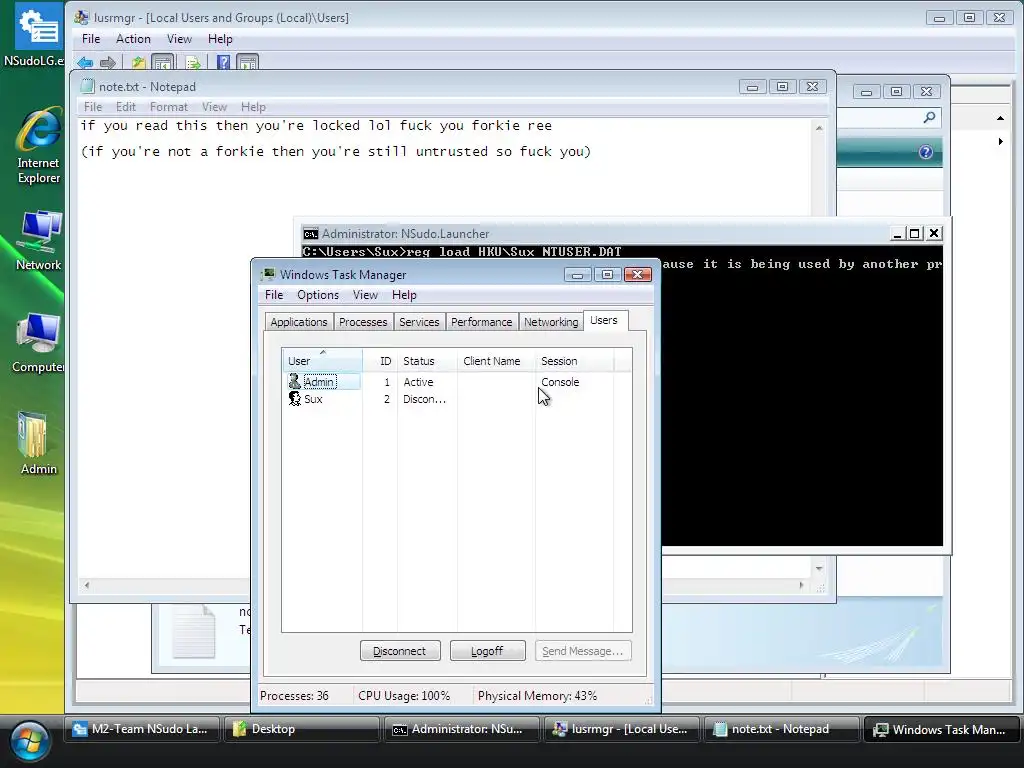The width and height of the screenshot is (1024, 768).
Task: Sort by Session column header
Action: [x=575, y=360]
